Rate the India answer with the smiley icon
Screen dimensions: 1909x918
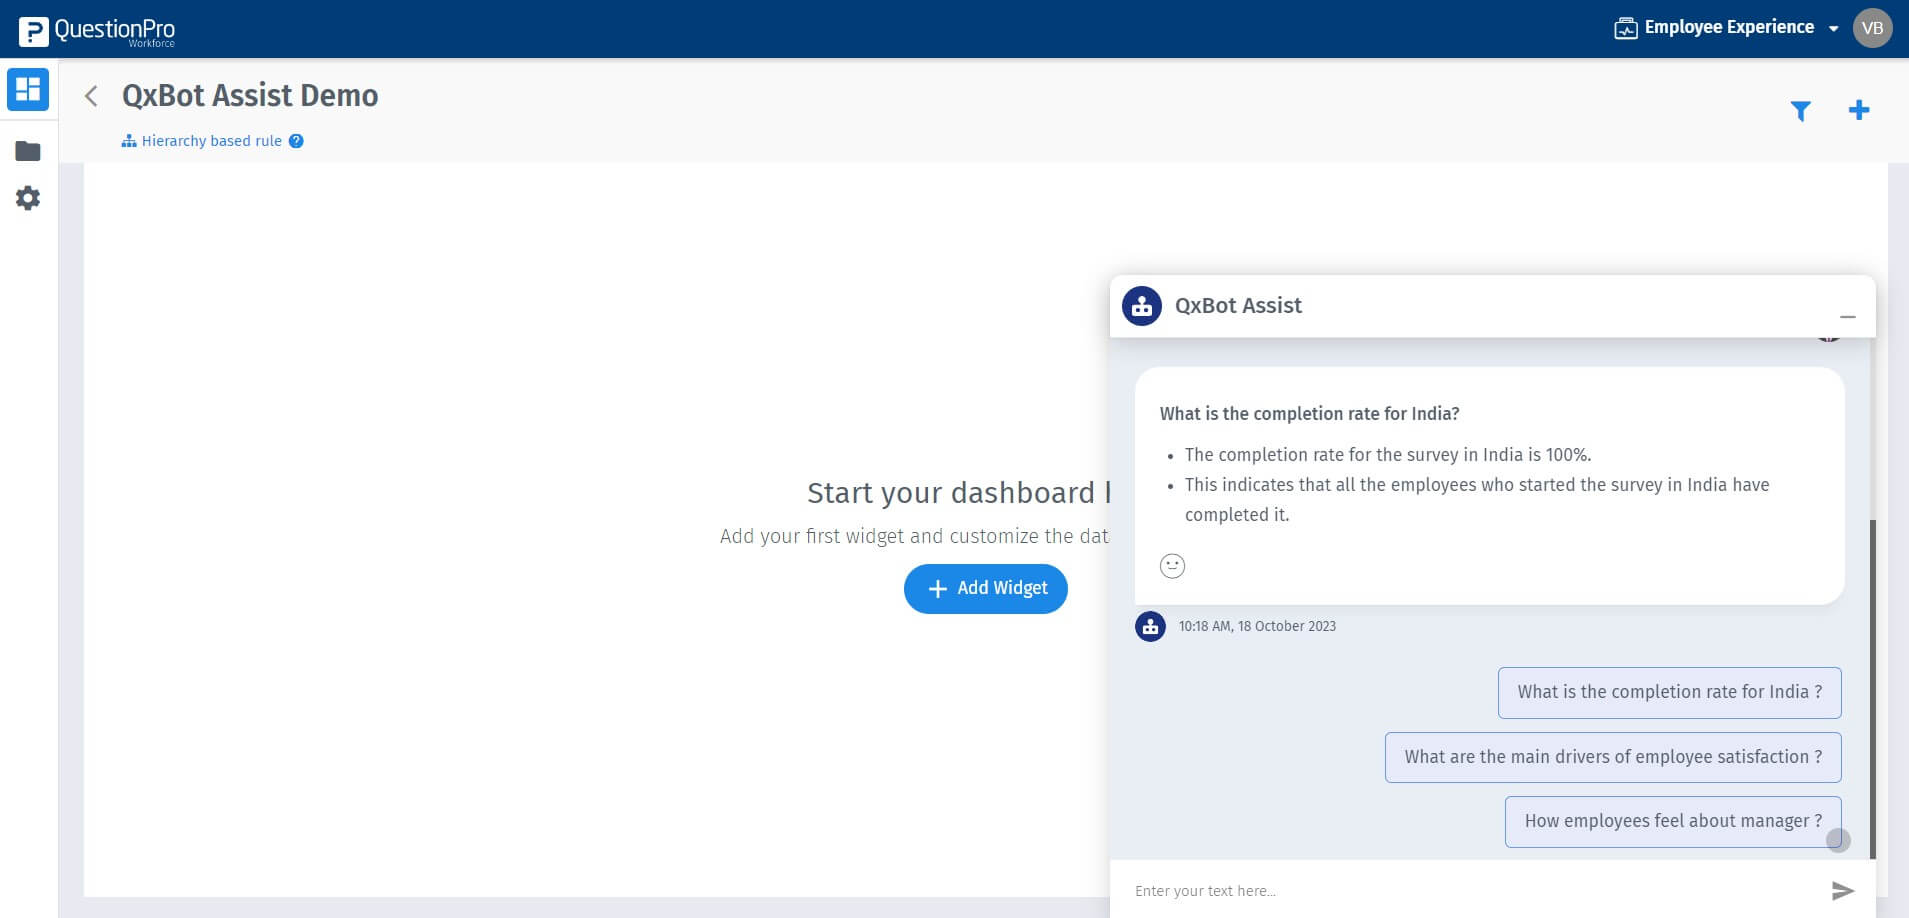tap(1172, 566)
